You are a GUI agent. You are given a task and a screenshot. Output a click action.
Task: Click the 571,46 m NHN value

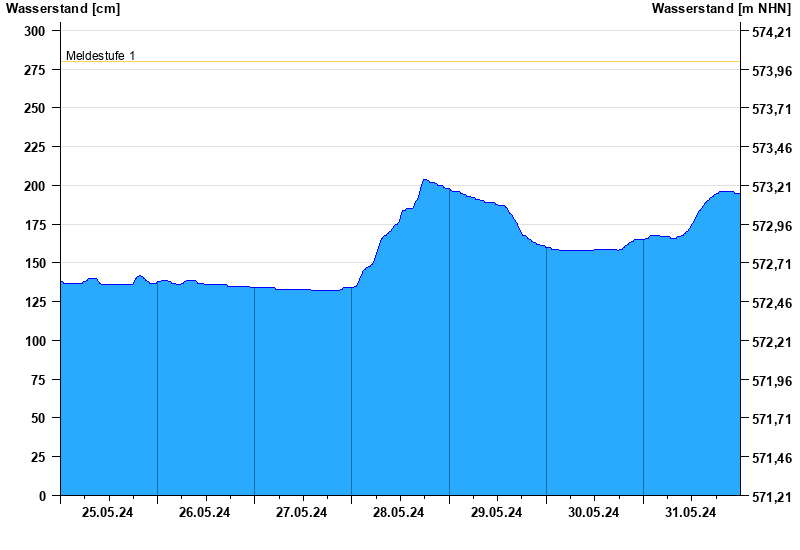point(772,458)
